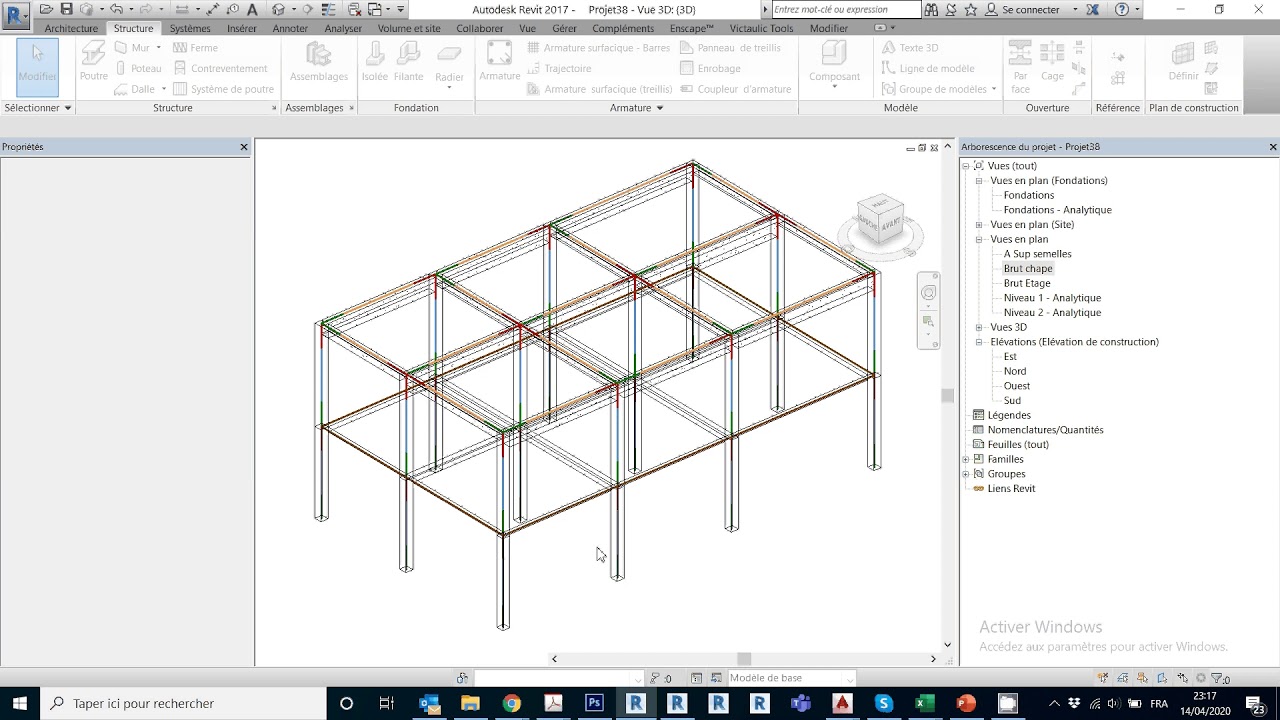Expand the Vues 3D tree node
Image resolution: width=1280 pixels, height=720 pixels.
pos(980,327)
